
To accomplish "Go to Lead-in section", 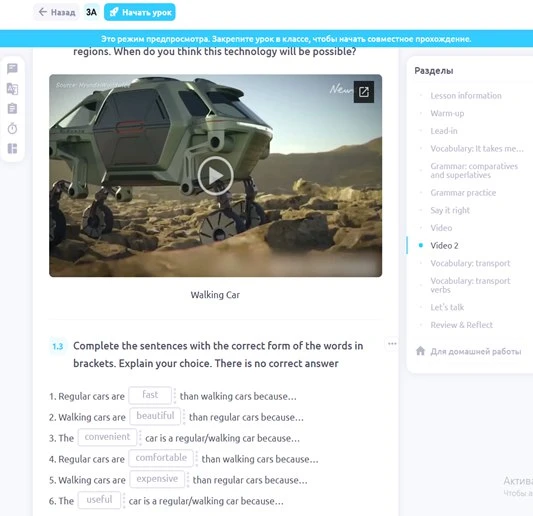I will (444, 131).
